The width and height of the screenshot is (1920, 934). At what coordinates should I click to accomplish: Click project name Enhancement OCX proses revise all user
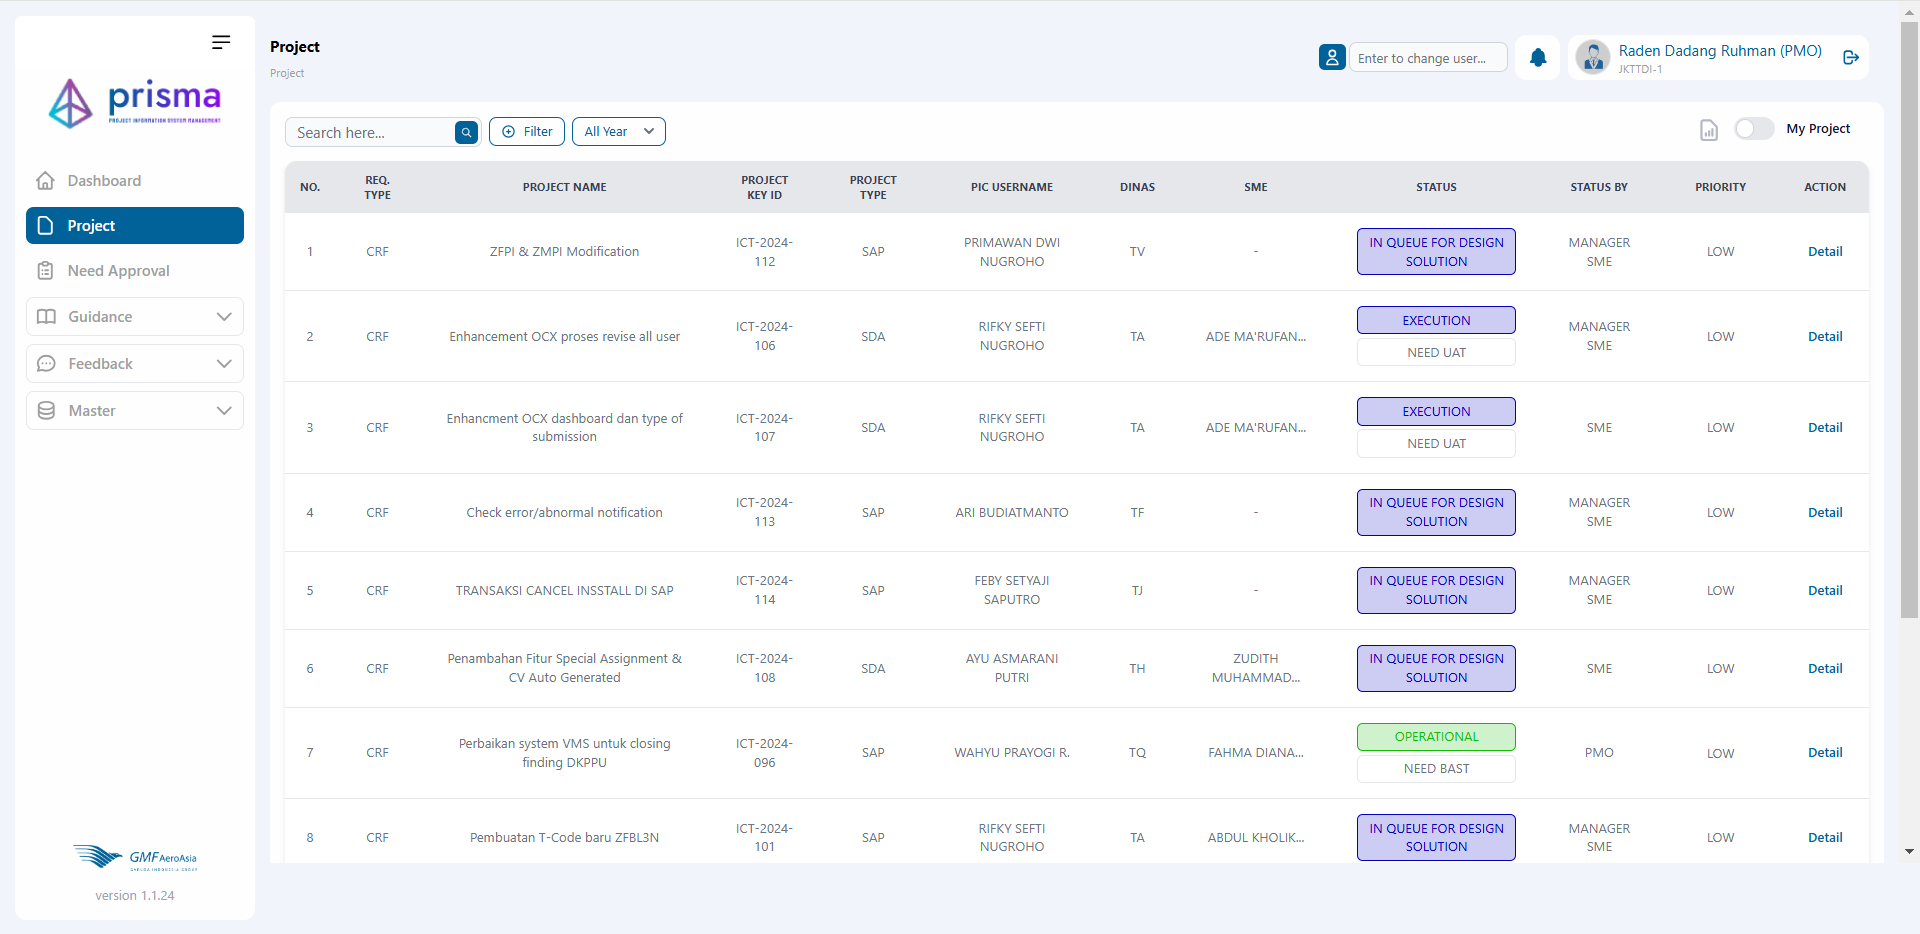pyautogui.click(x=564, y=337)
